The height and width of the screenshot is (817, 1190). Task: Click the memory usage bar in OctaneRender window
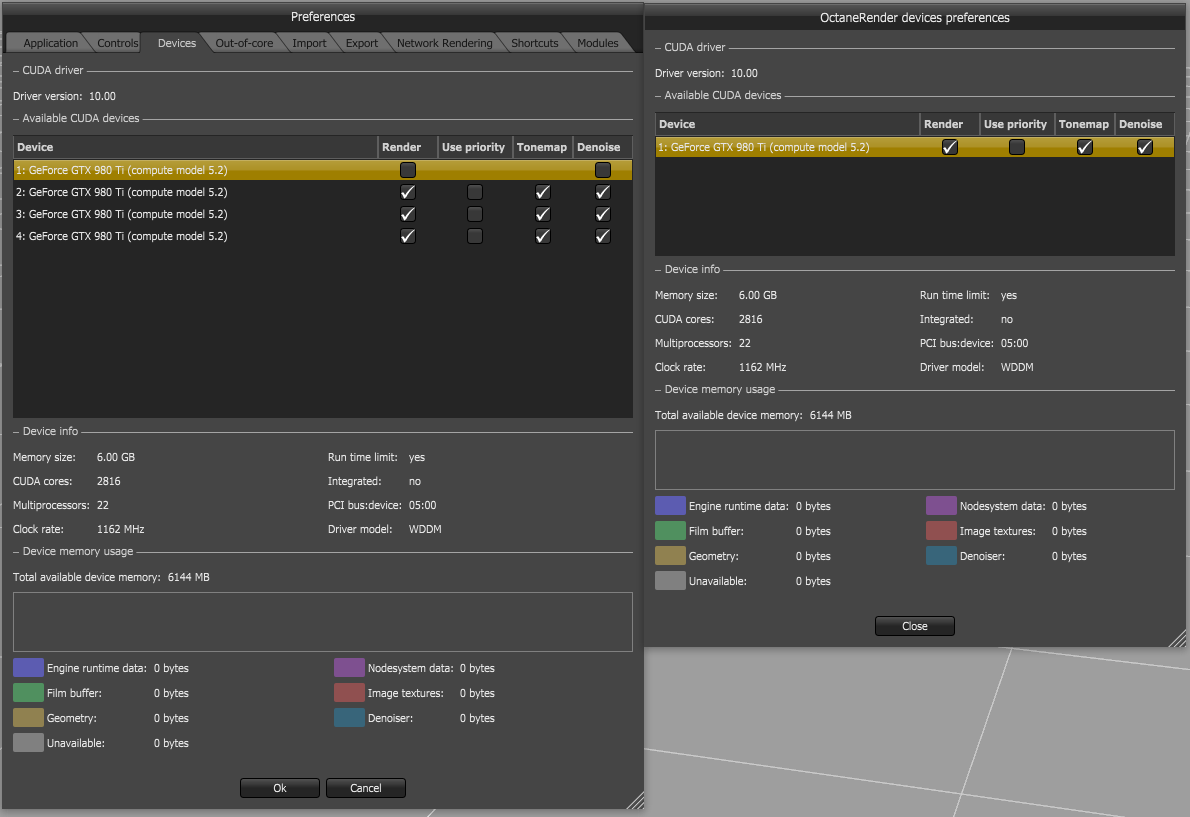(x=915, y=460)
